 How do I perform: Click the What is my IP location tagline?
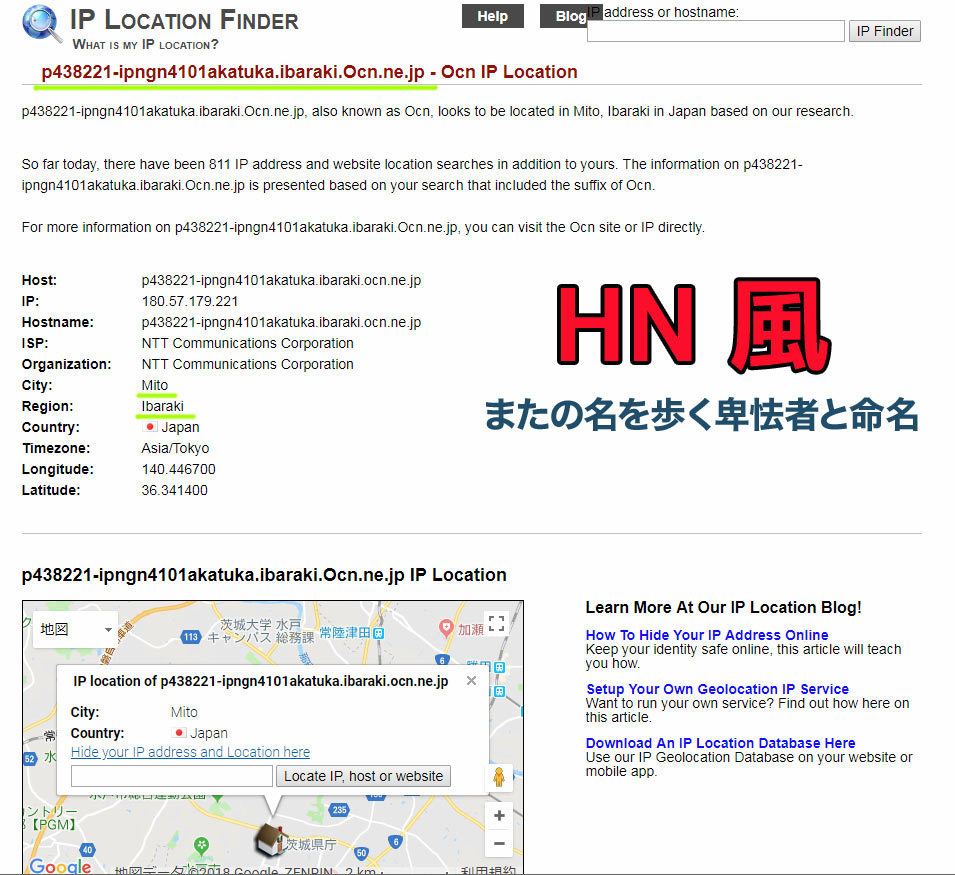146,44
